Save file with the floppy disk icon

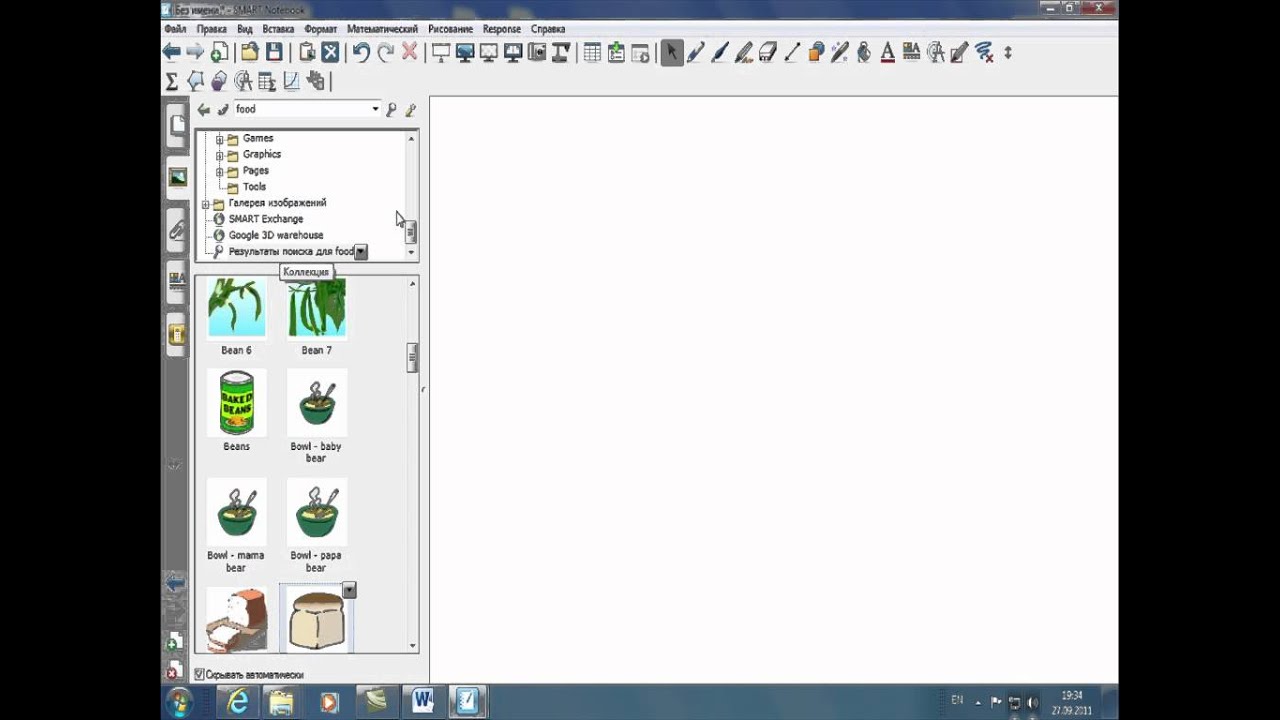[x=274, y=53]
